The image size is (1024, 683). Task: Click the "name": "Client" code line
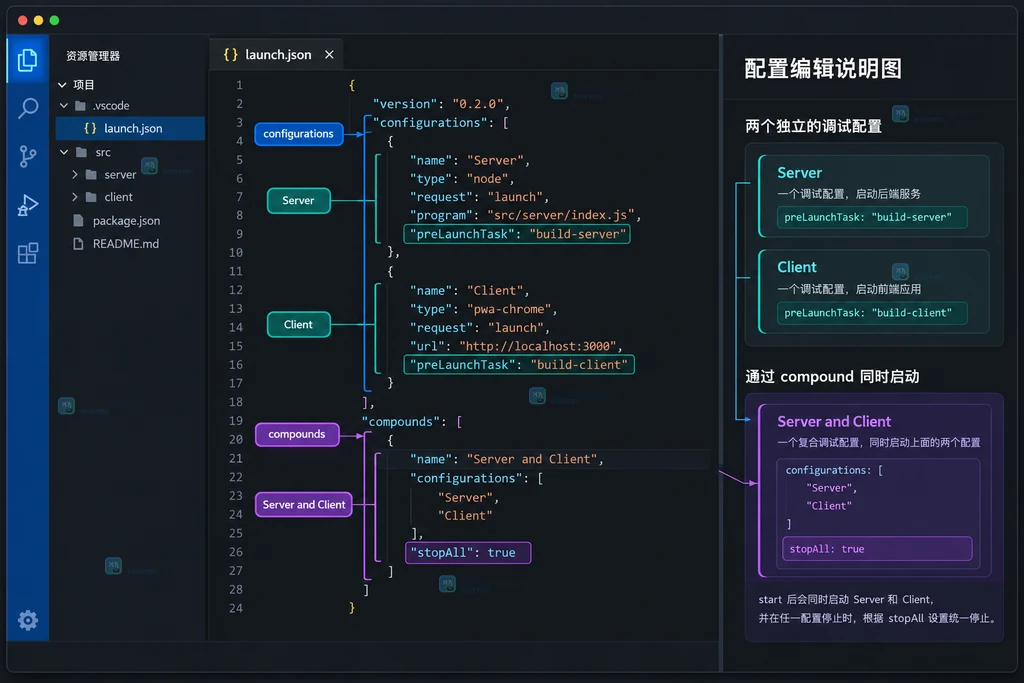[x=470, y=291]
